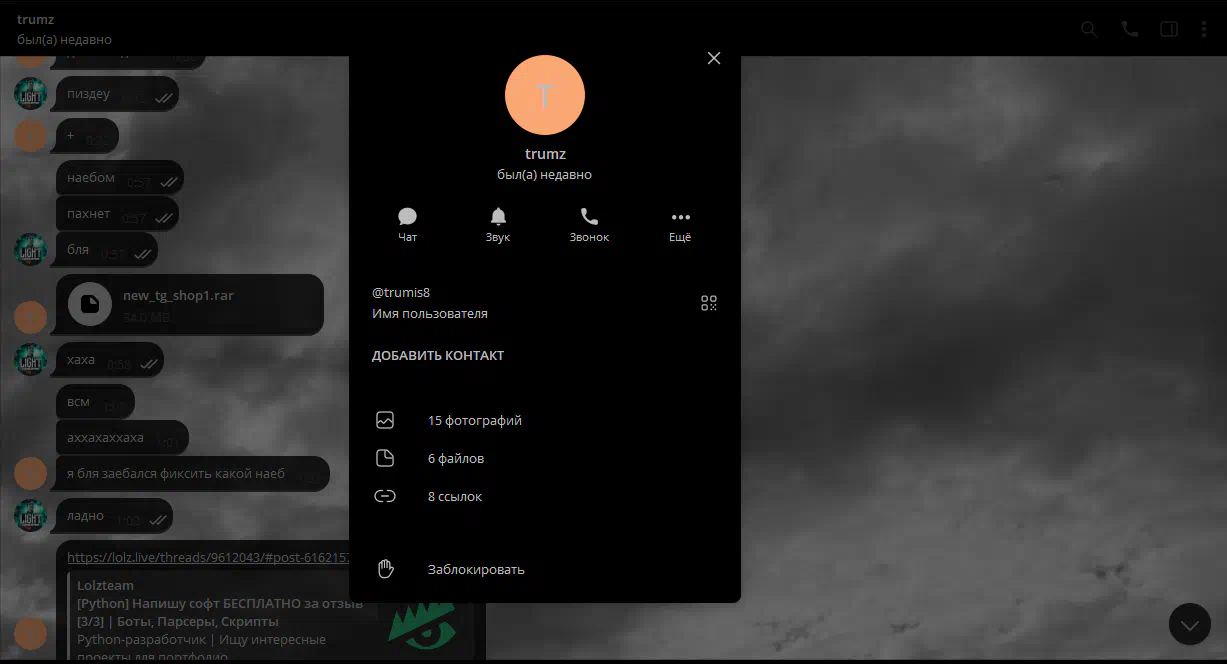Image resolution: width=1227 pixels, height=664 pixels.
Task: Start a call using the Звонок icon
Action: point(589,224)
